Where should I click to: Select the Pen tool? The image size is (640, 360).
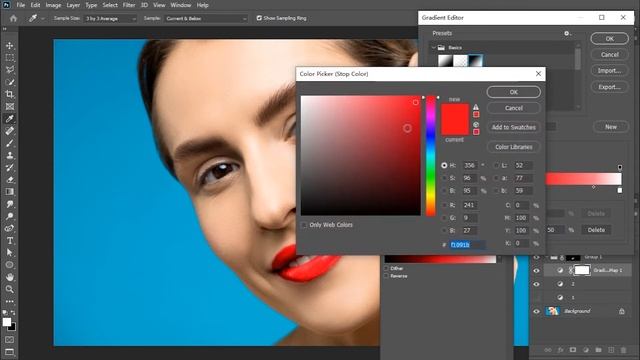pos(9,229)
